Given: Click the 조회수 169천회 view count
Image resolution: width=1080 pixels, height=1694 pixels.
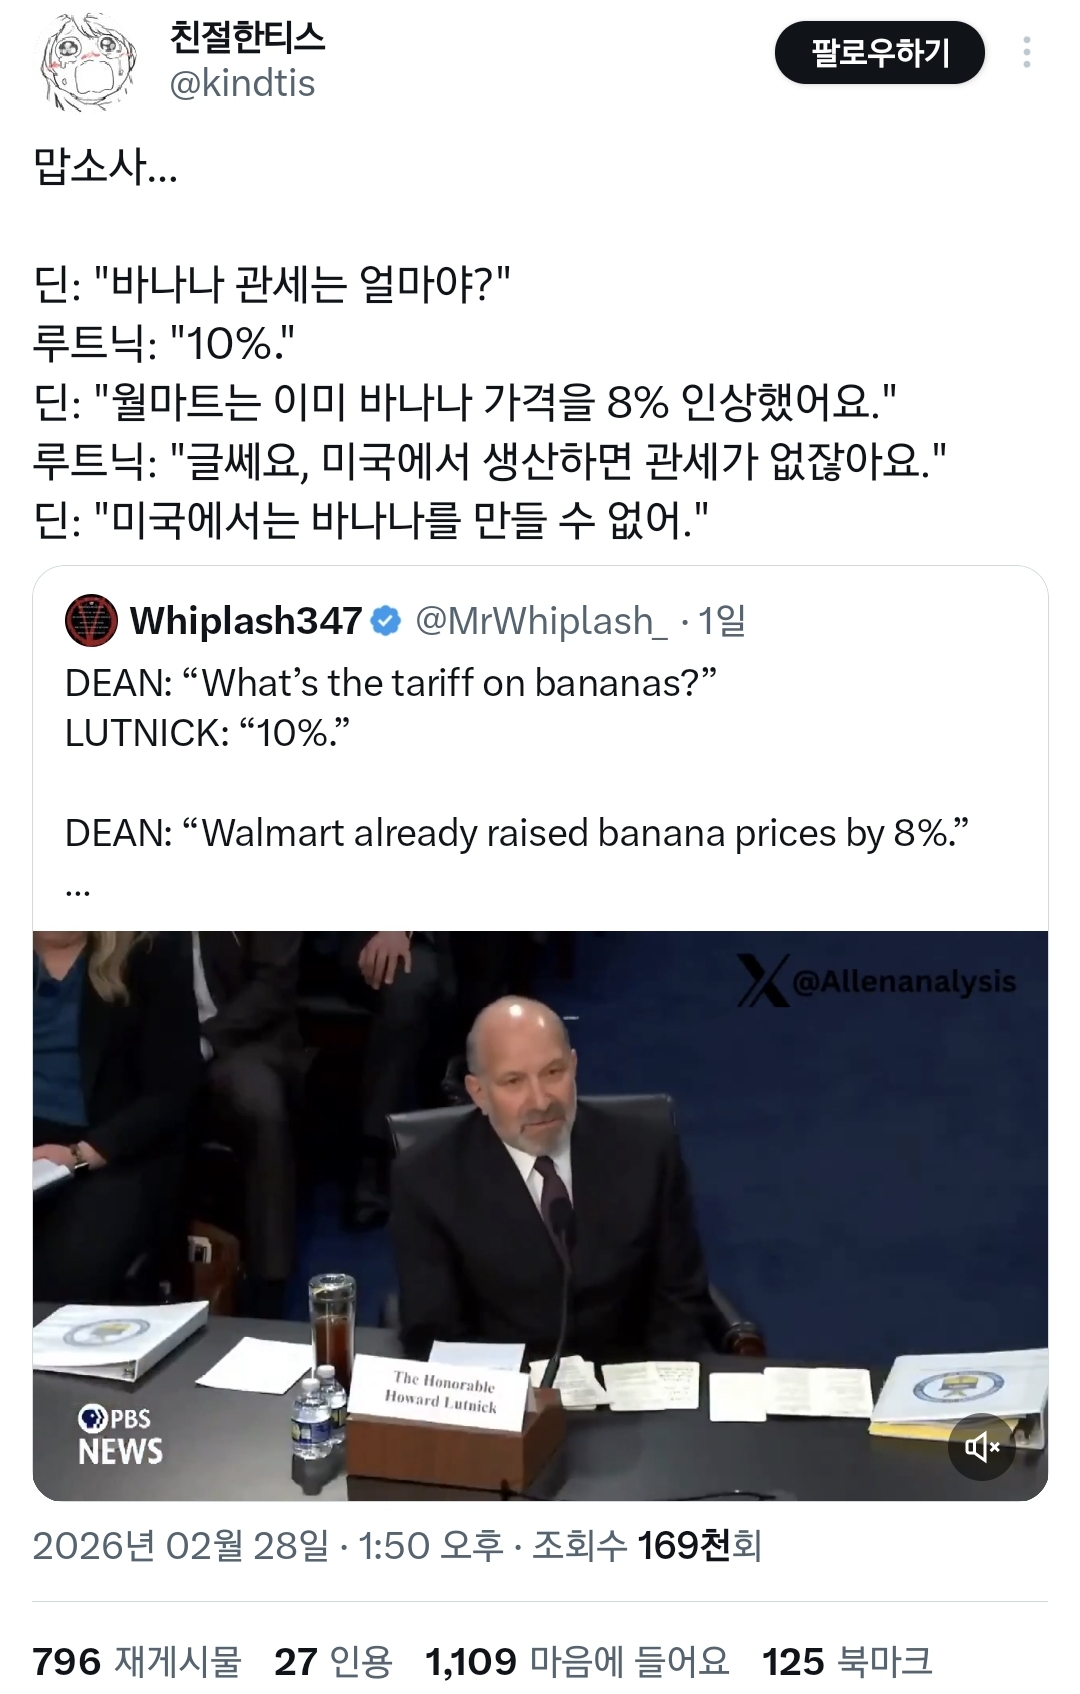Looking at the screenshot, I should 646,1545.
